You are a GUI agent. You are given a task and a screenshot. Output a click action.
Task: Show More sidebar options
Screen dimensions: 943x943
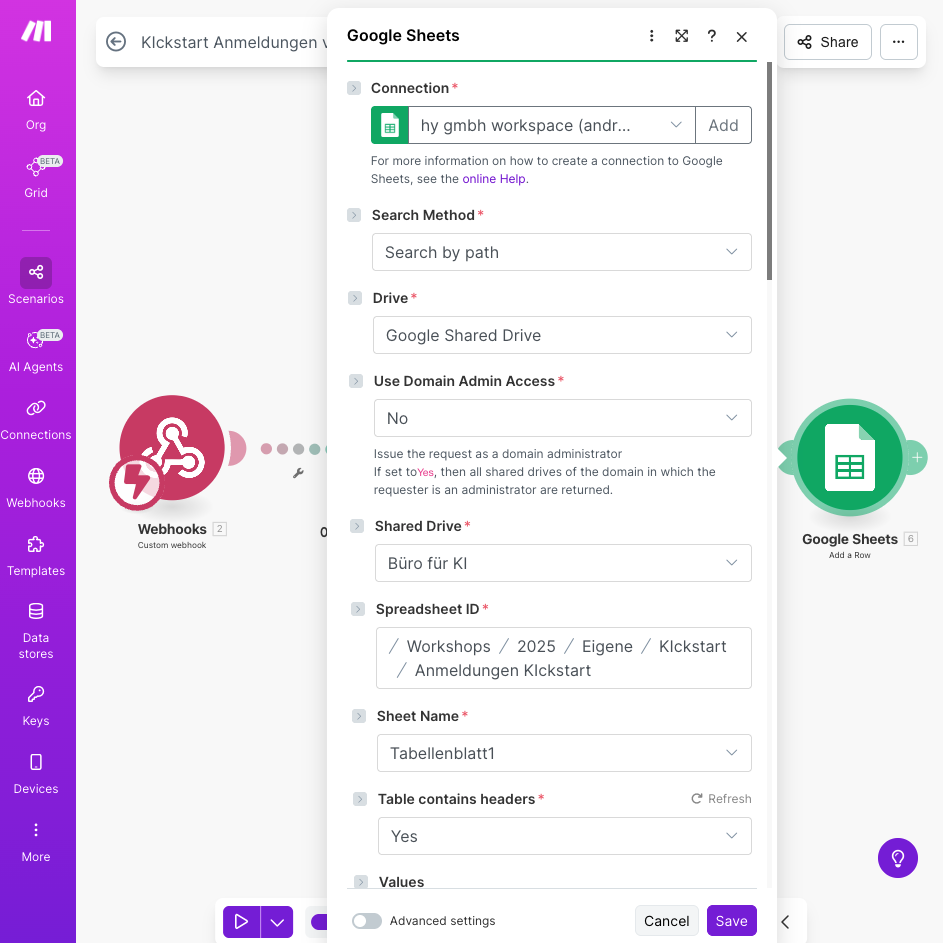(36, 842)
